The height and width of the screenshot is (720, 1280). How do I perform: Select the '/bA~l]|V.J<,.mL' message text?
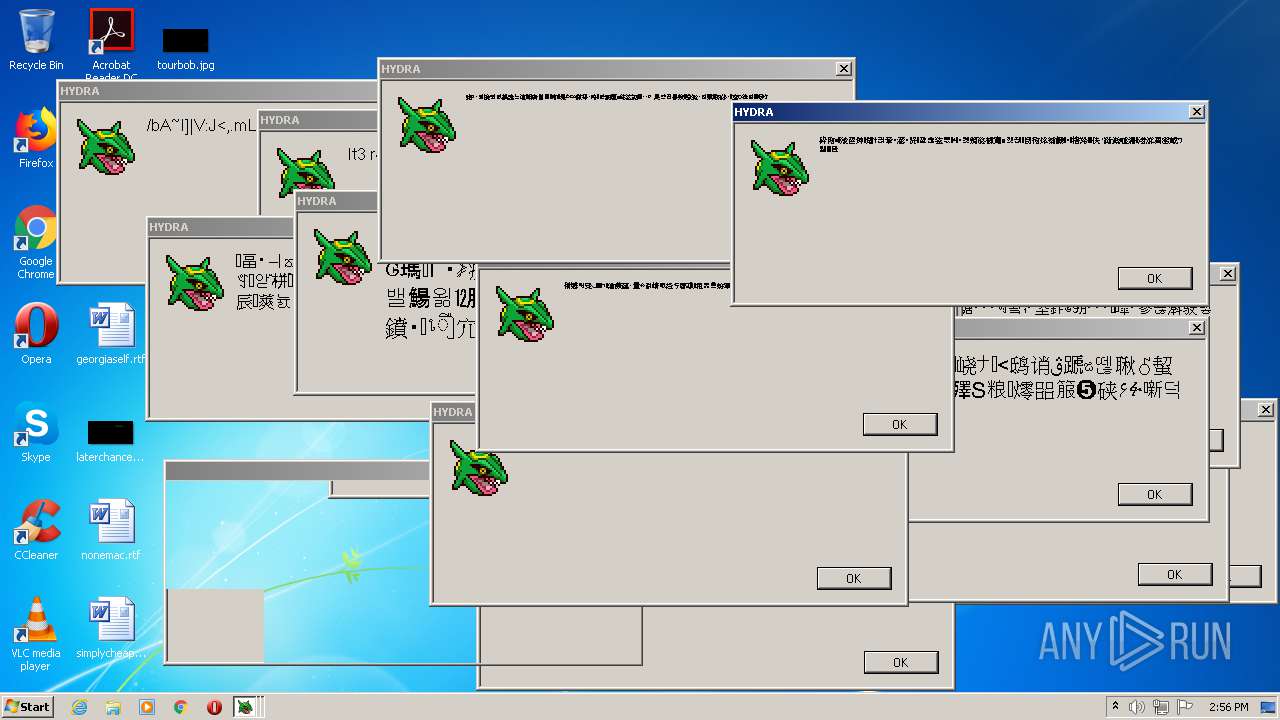click(x=201, y=126)
